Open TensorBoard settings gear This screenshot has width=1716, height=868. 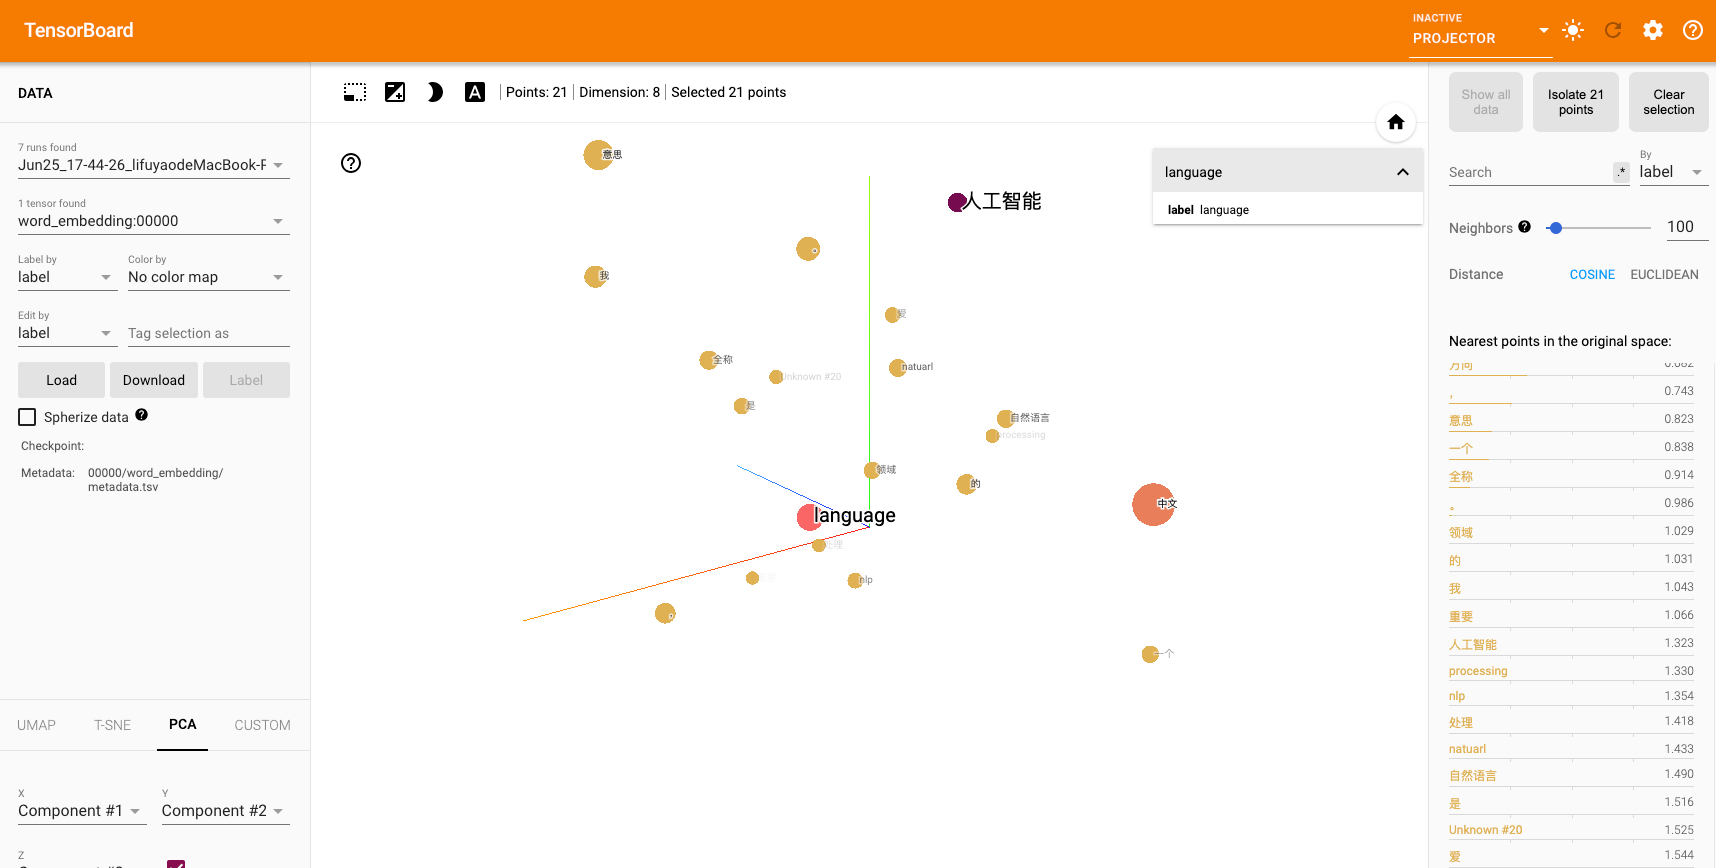[x=1653, y=30]
